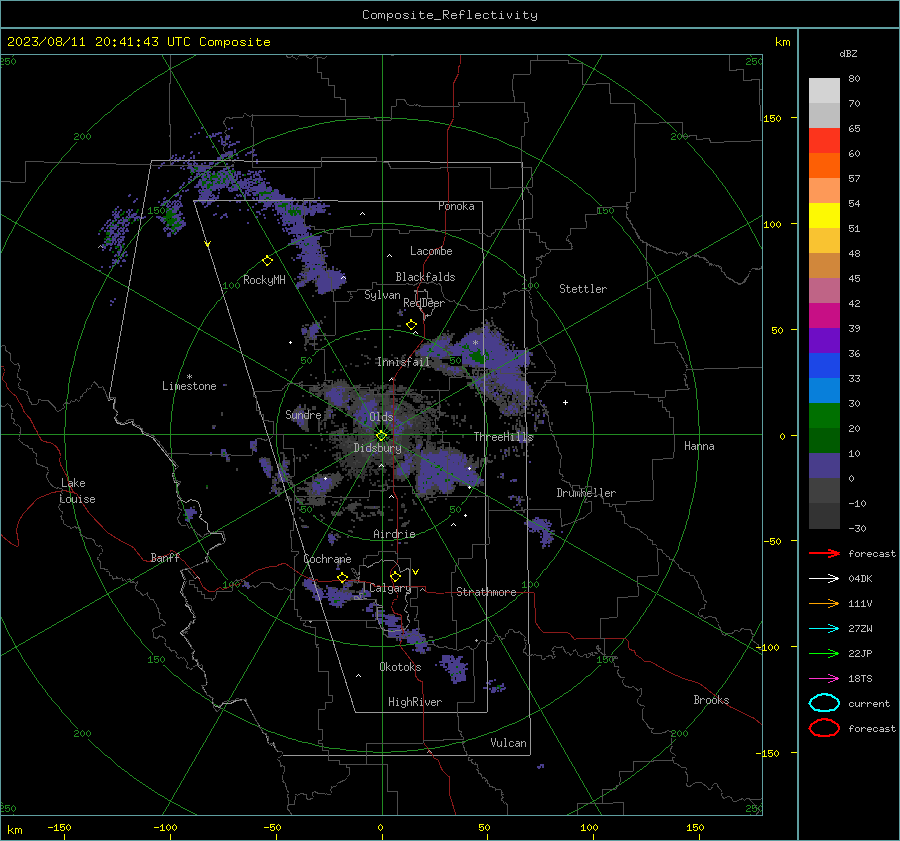Click the purple 36-39 dBZ swatch
This screenshot has height=841, width=900.
[824, 341]
